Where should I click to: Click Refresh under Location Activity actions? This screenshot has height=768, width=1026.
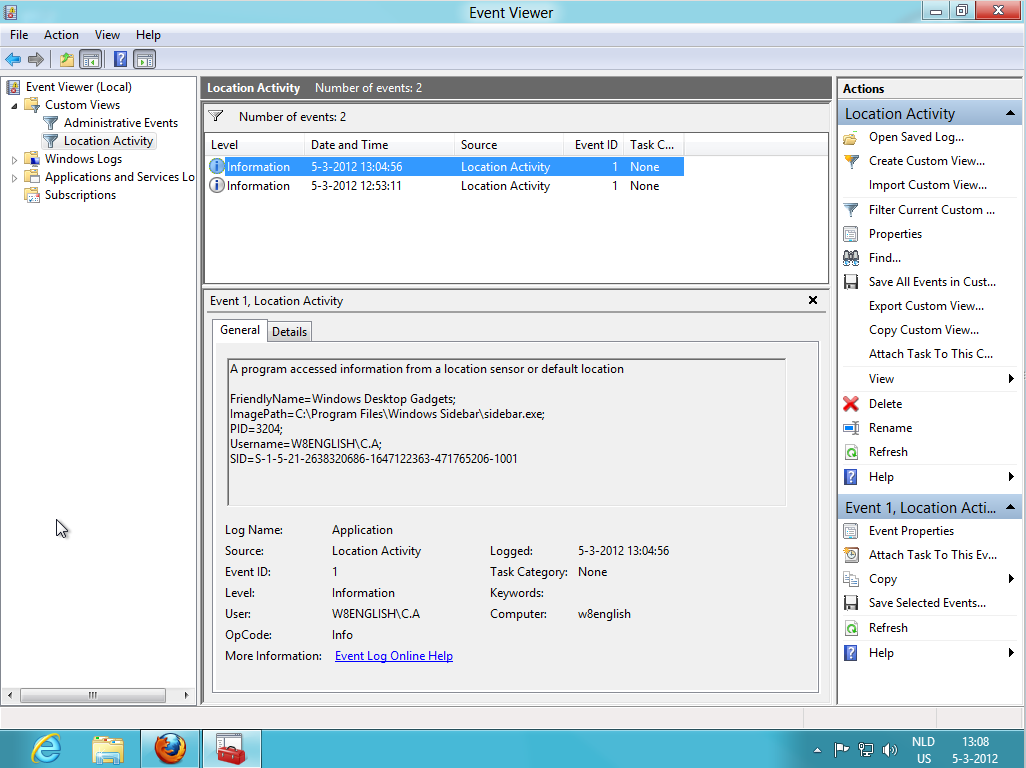point(888,452)
